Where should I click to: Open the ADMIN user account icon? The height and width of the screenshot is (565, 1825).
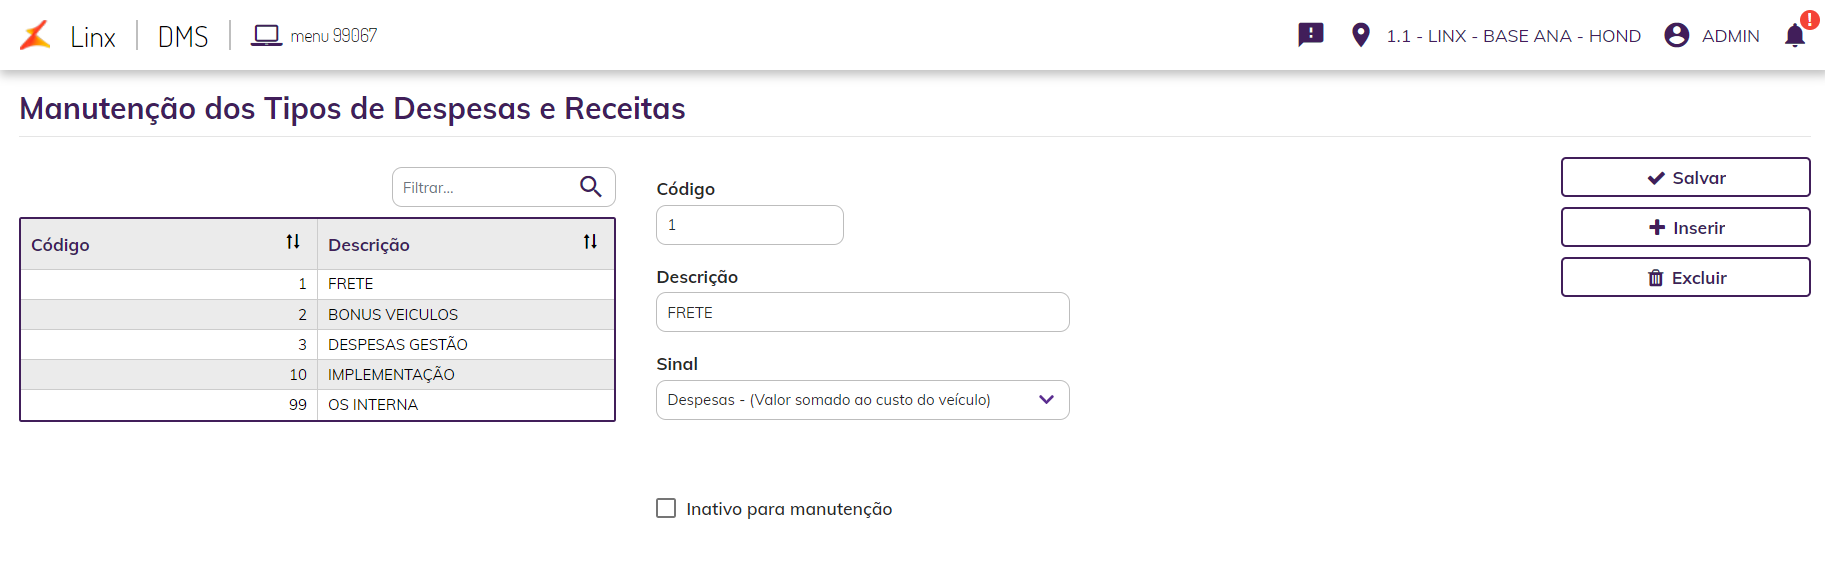(1677, 35)
